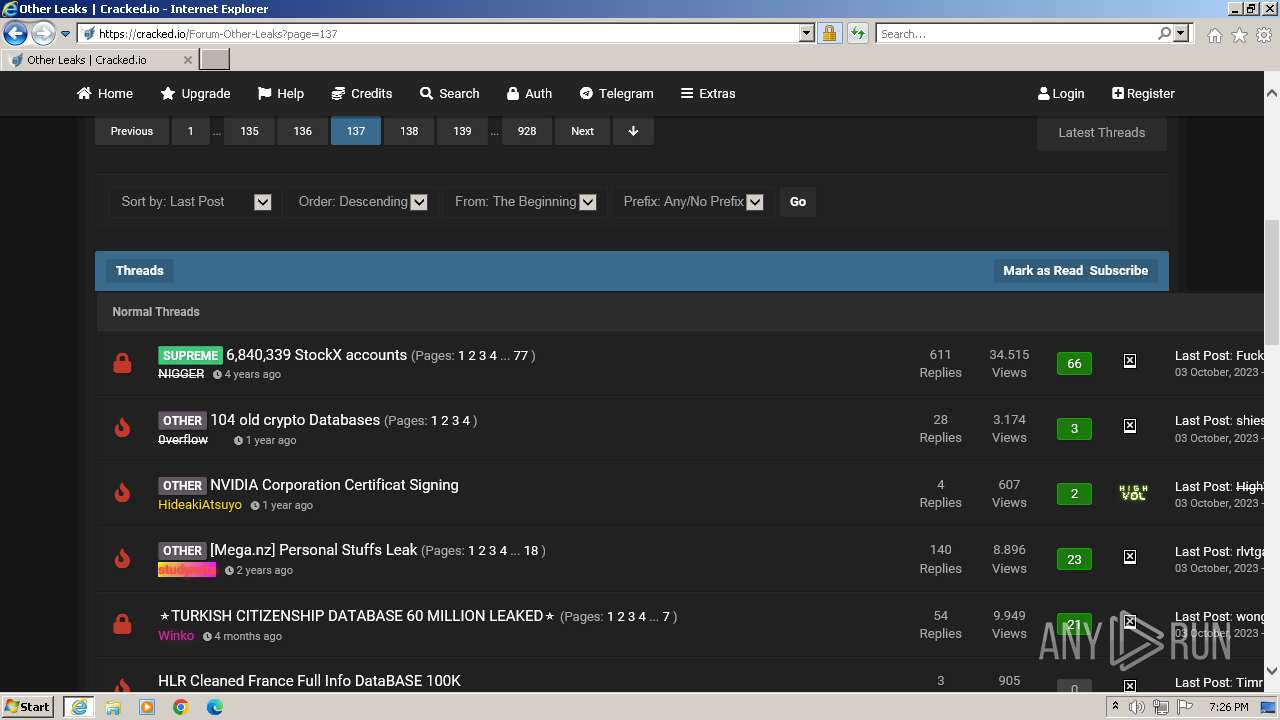The width and height of the screenshot is (1280, 720).
Task: Open Turkish Citizenship Database thread
Action: [357, 616]
